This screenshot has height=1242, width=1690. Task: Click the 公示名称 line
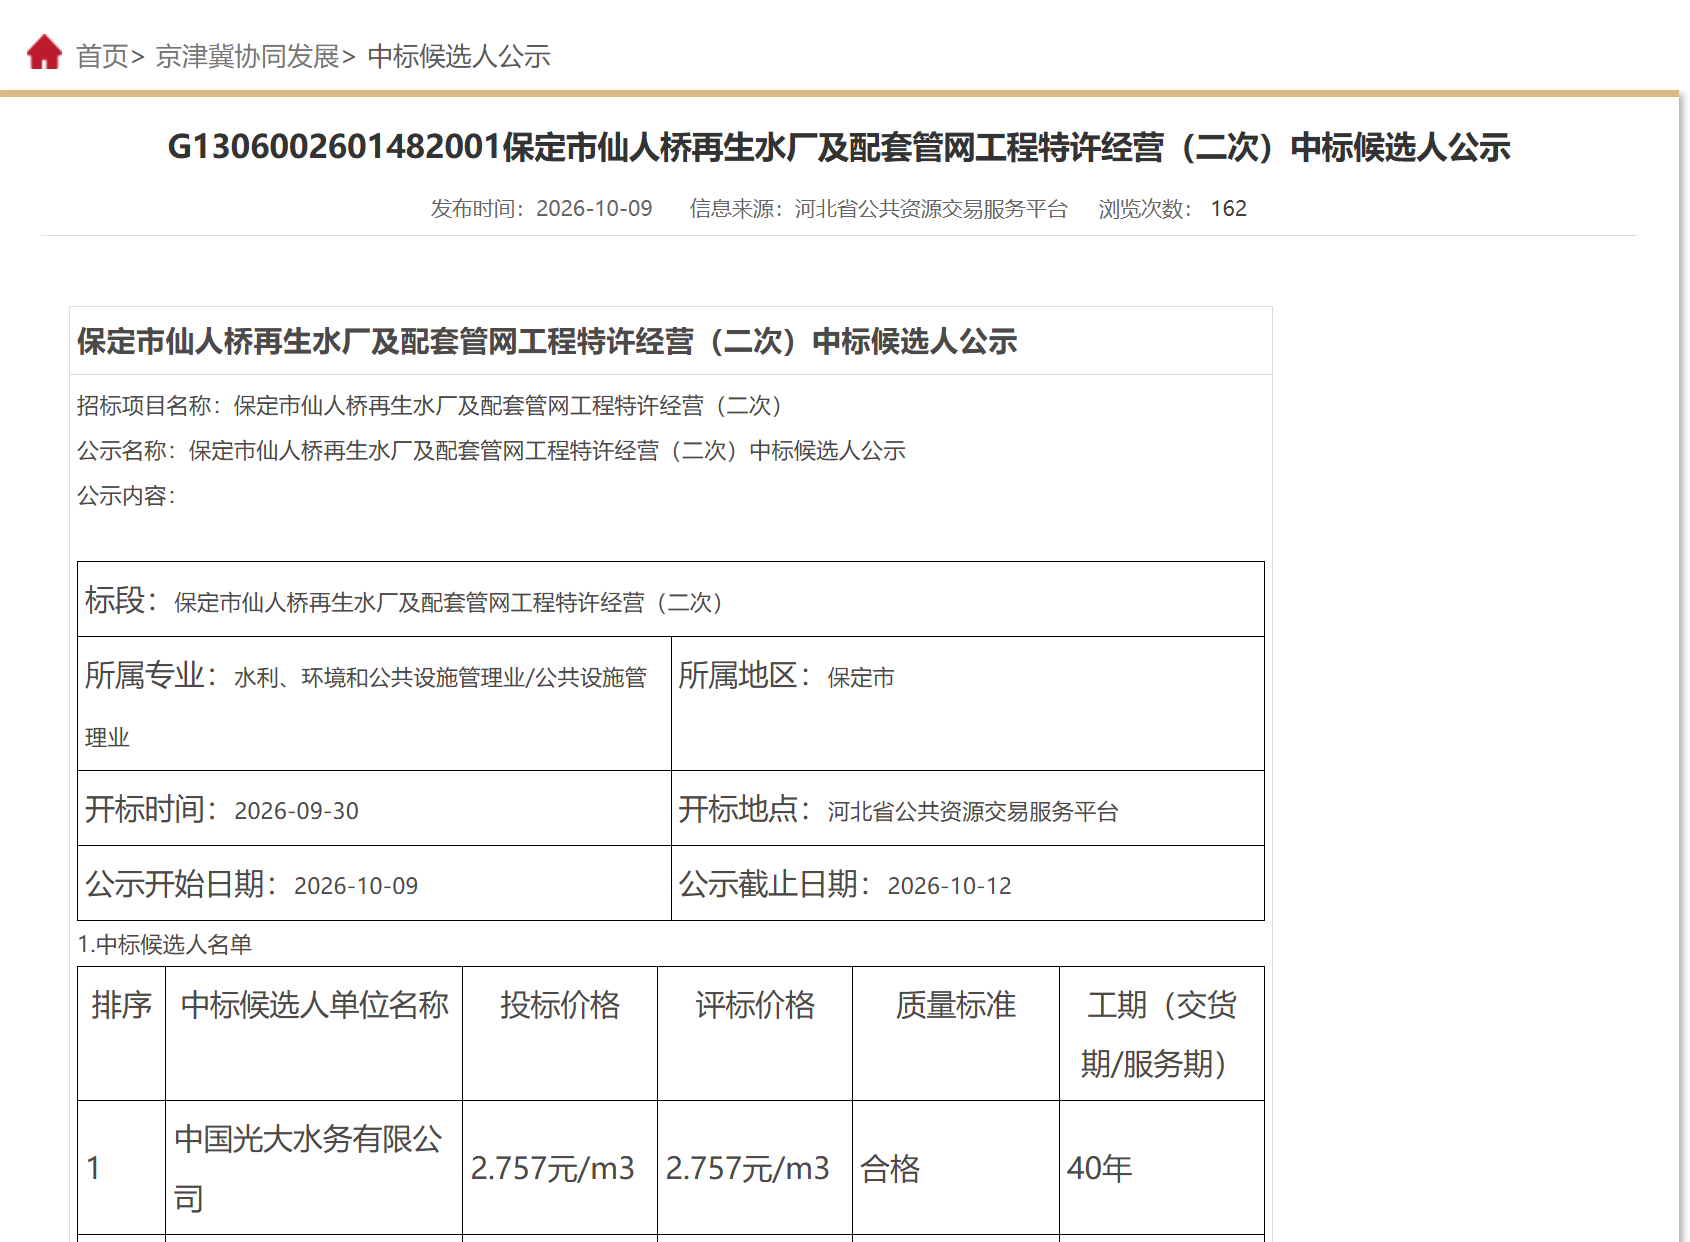[x=491, y=451]
